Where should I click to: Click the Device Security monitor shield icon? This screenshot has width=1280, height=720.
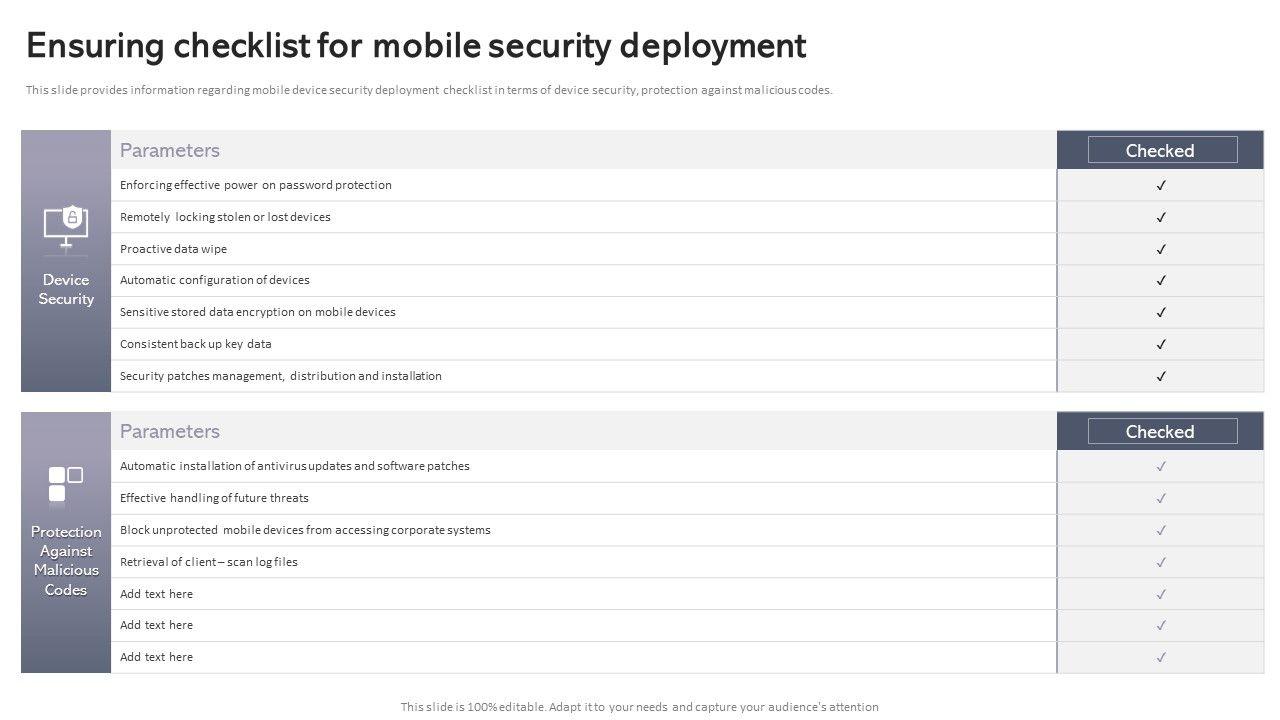66,228
